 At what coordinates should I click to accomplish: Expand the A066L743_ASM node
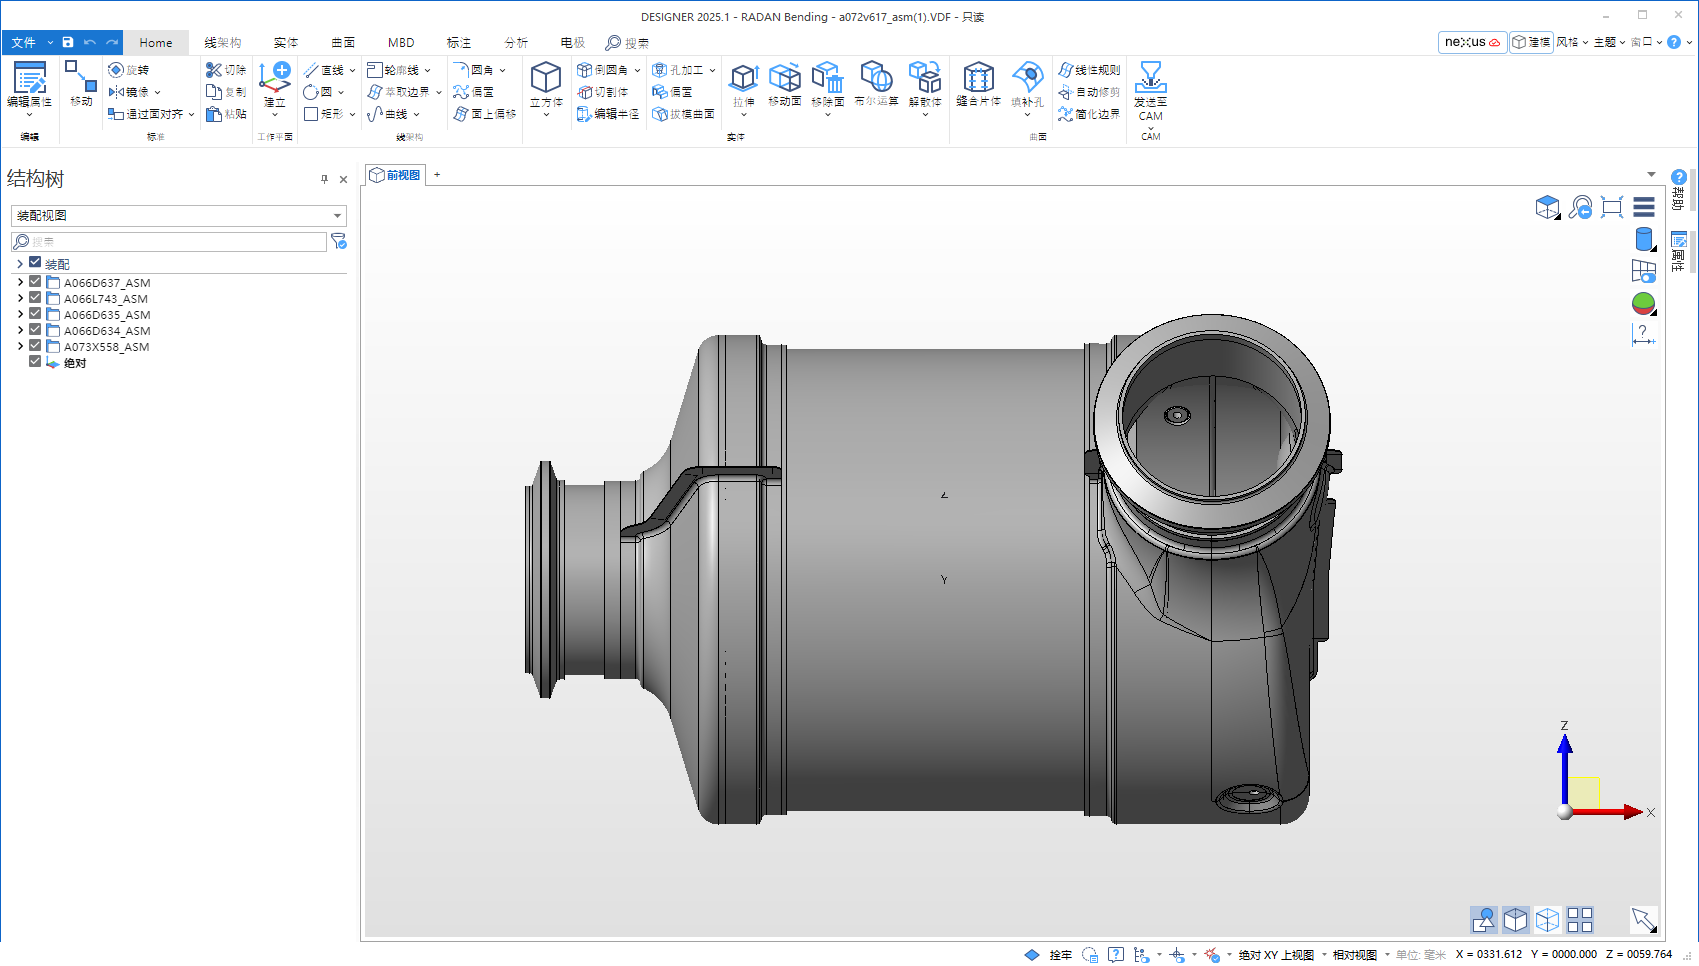click(x=20, y=299)
